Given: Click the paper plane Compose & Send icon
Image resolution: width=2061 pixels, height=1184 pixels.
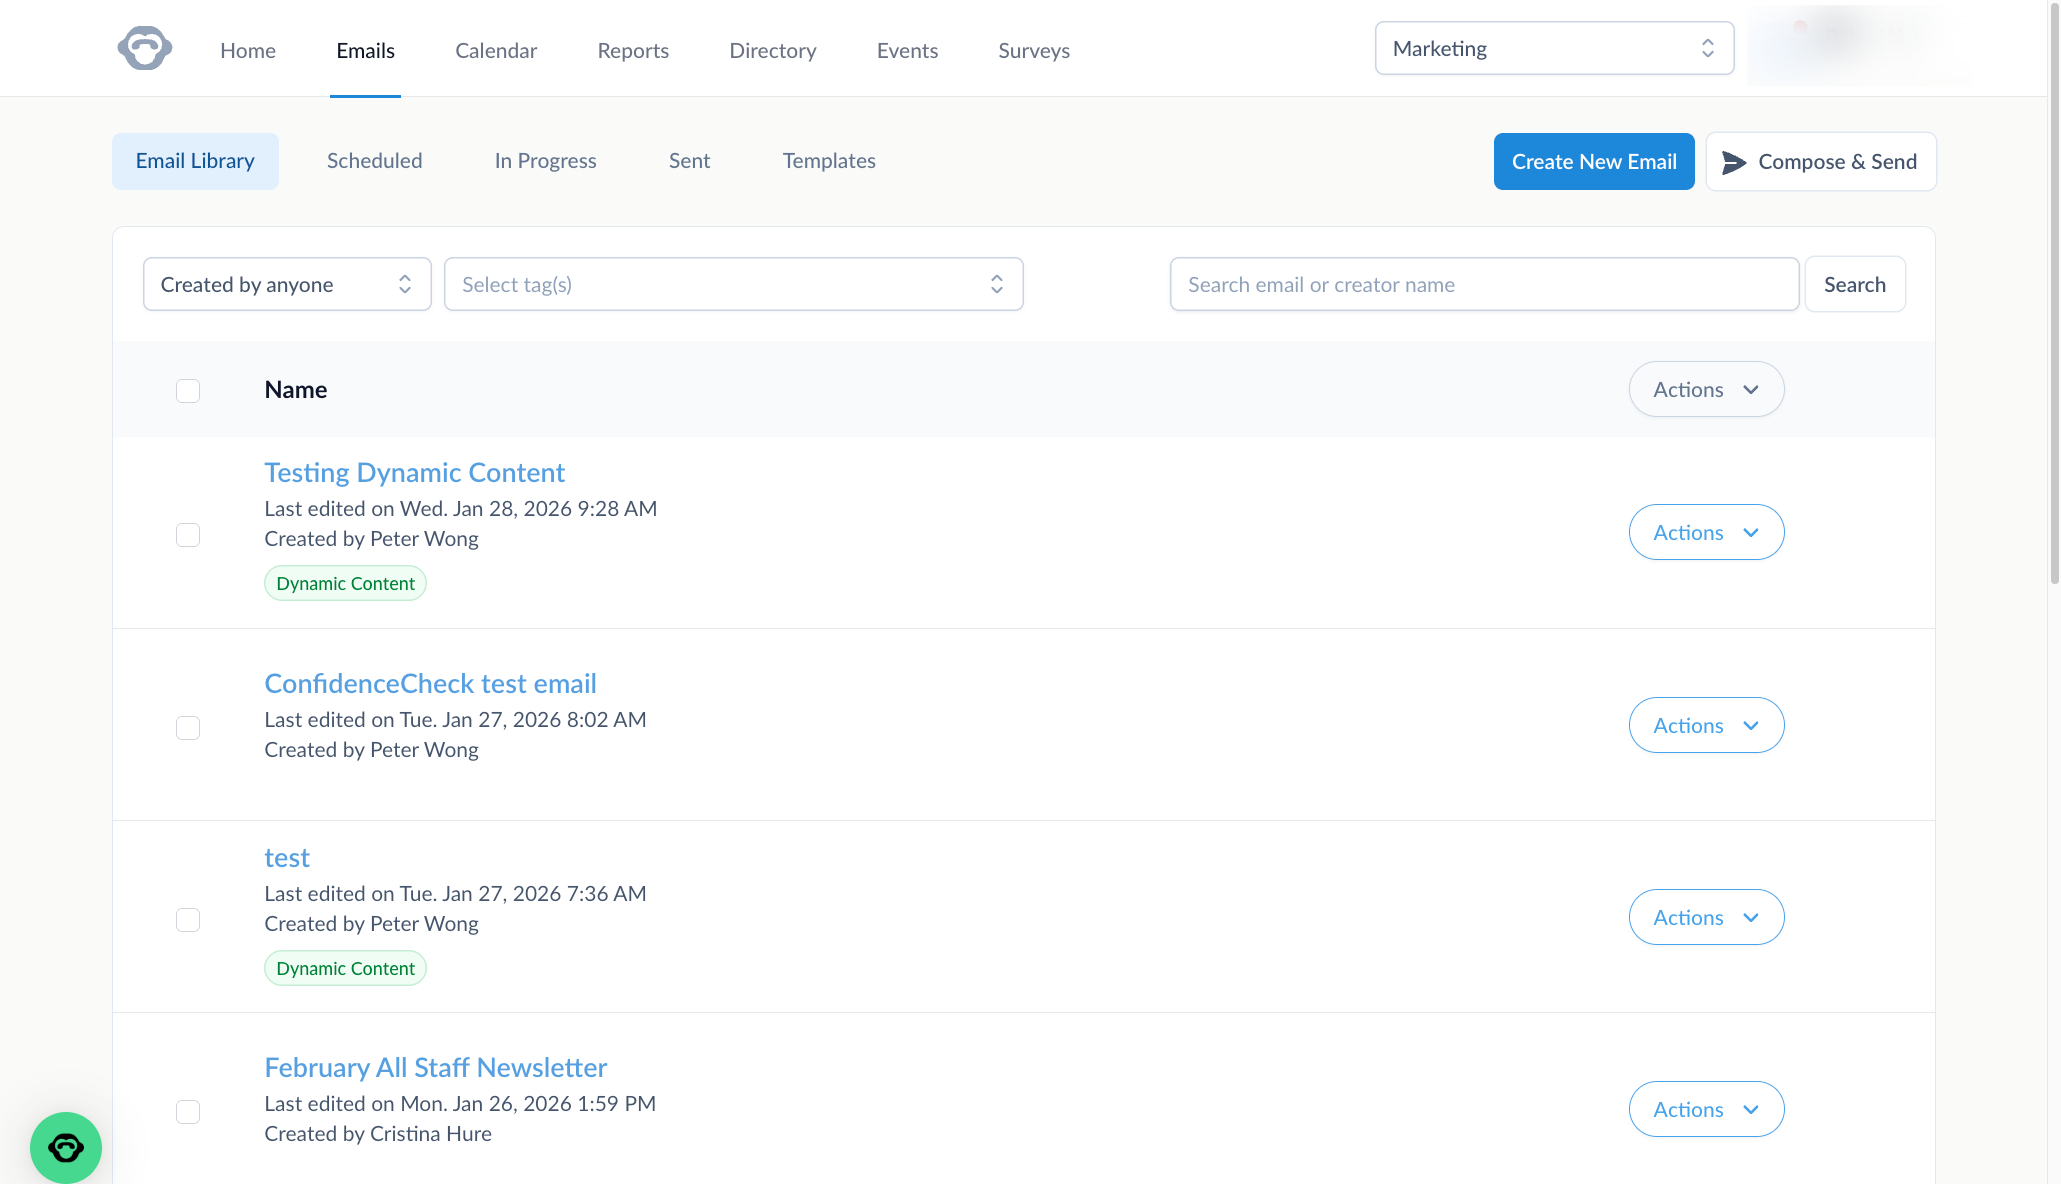Looking at the screenshot, I should click(1734, 162).
